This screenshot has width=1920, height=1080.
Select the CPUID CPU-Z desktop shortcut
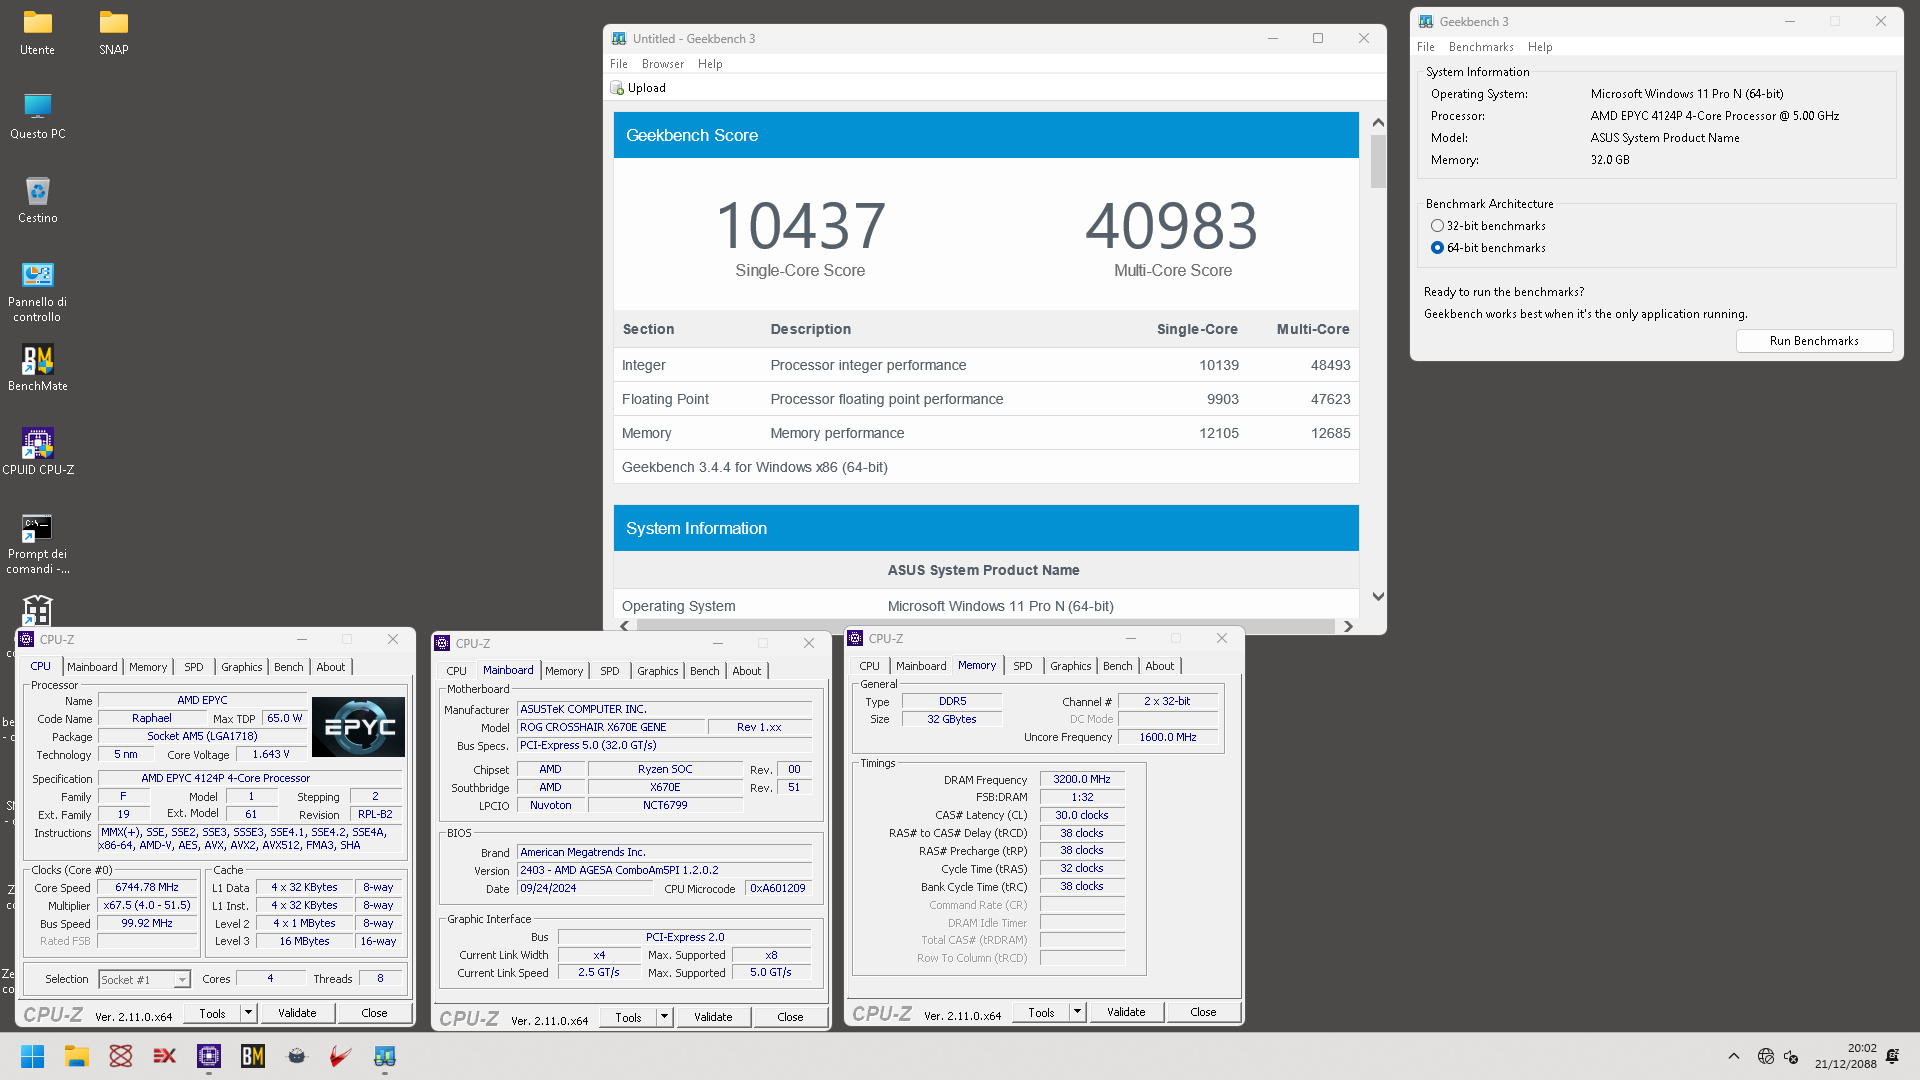coord(37,452)
